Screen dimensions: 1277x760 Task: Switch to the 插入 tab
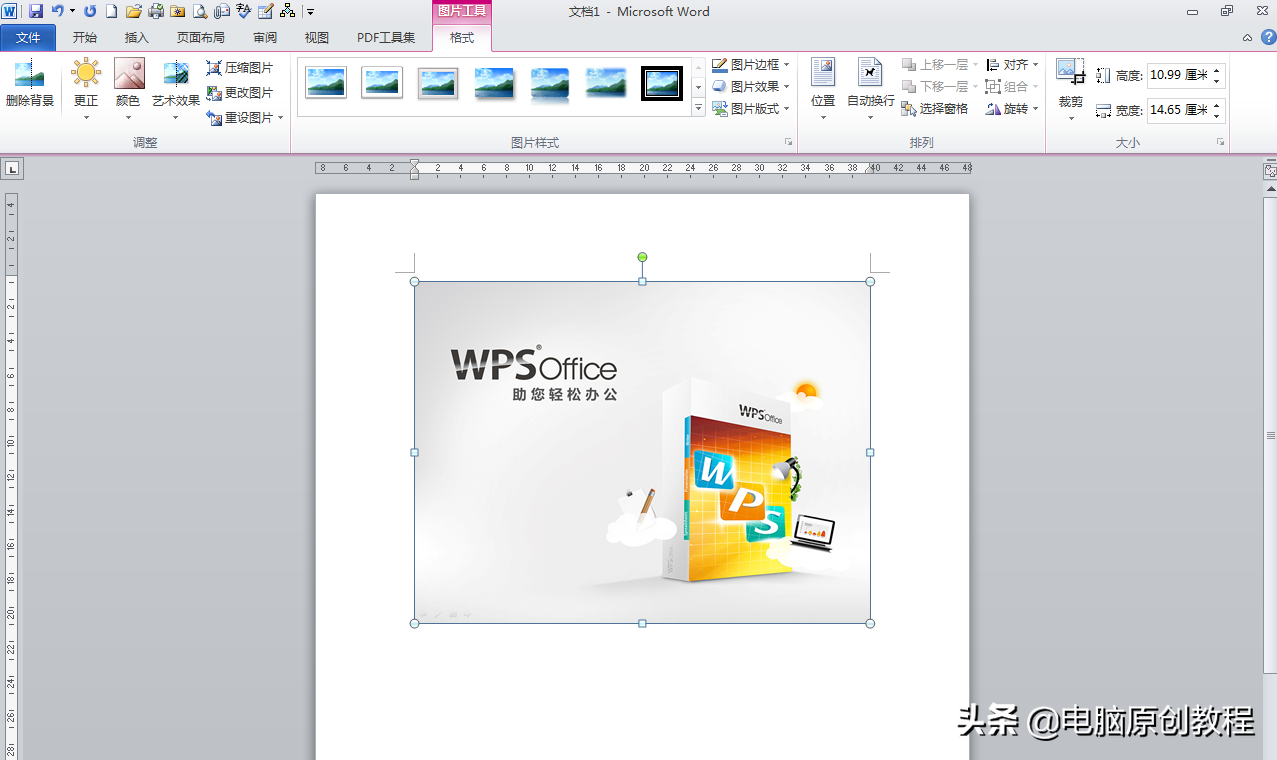click(137, 38)
